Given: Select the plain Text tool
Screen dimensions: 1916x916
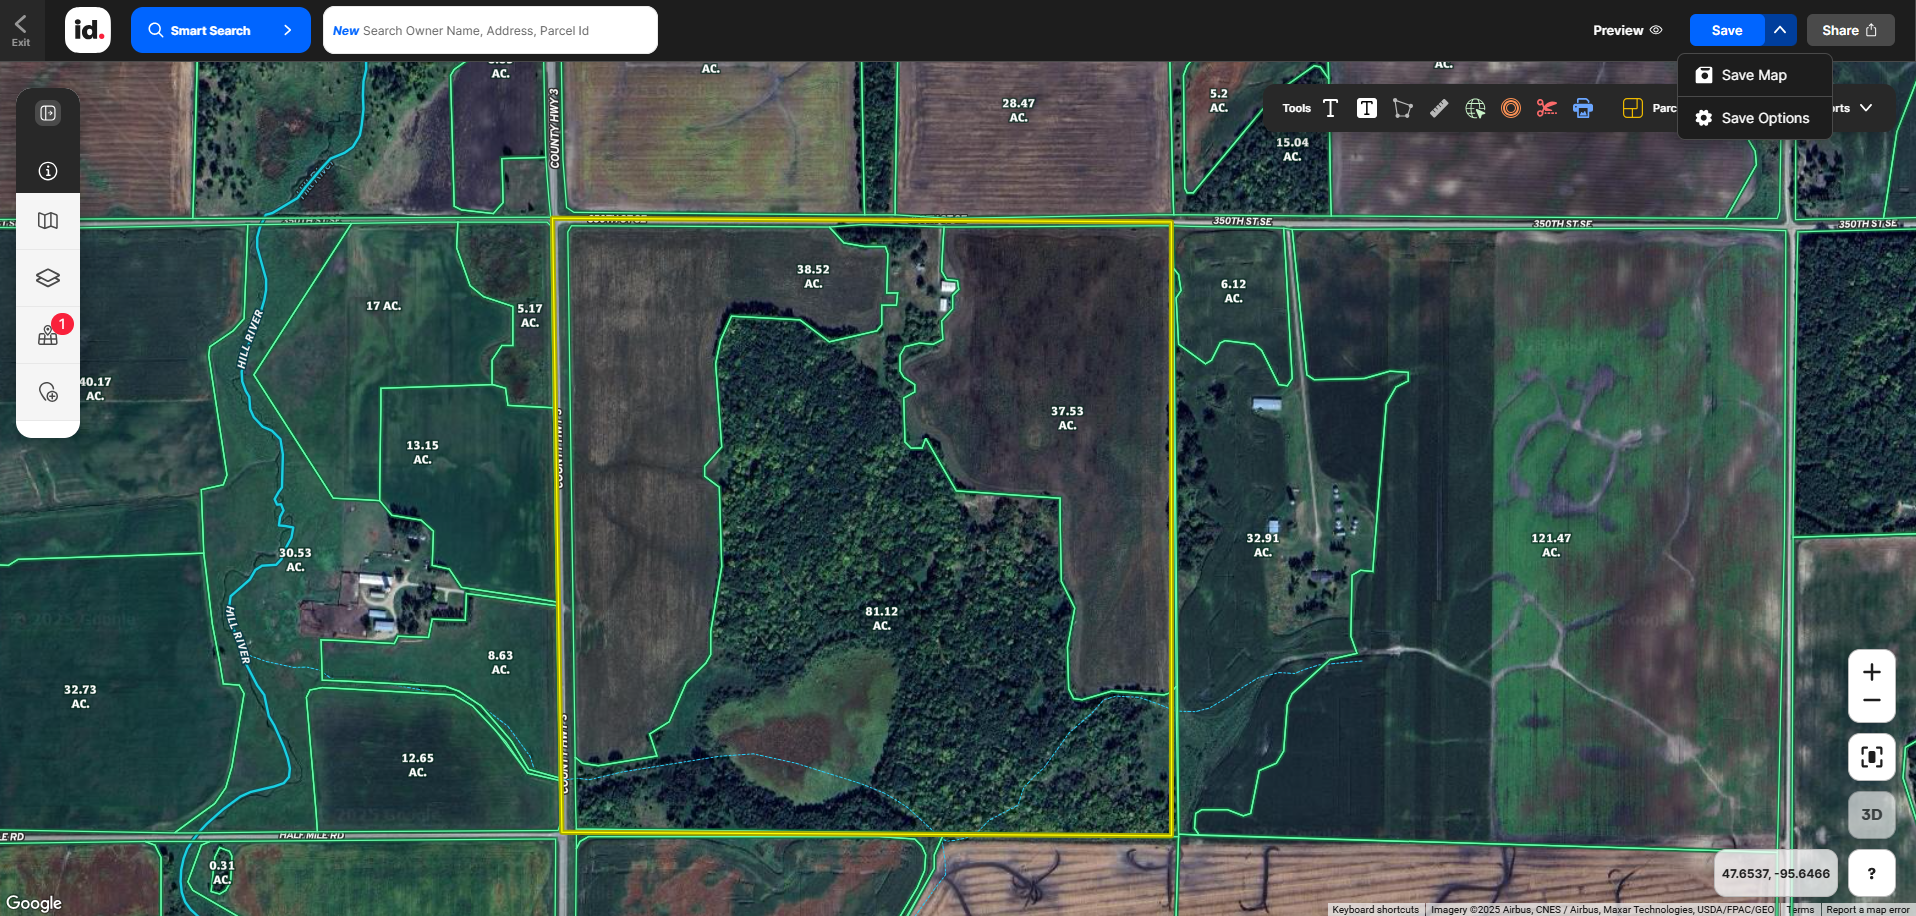Looking at the screenshot, I should (1330, 108).
